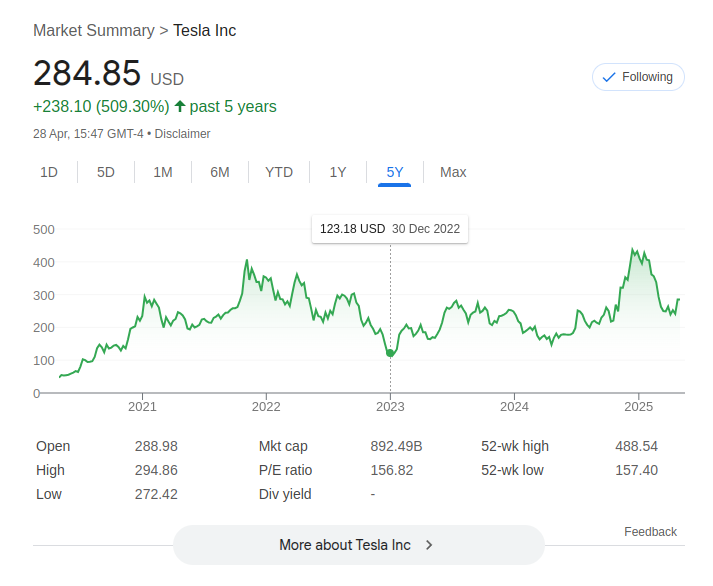Click the 400 y-axis label
The height and width of the screenshot is (586, 713).
tap(44, 262)
